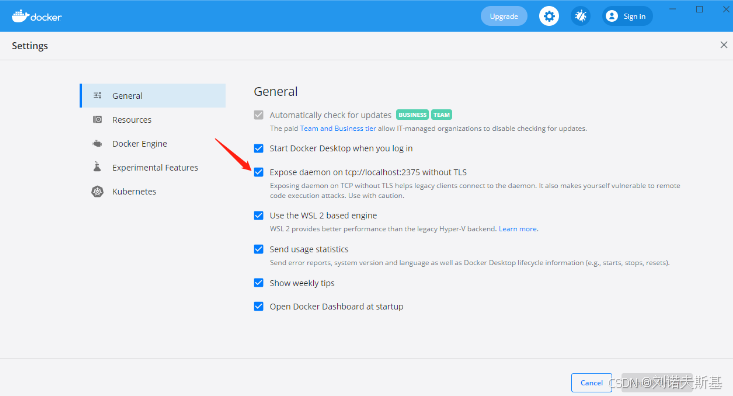This screenshot has height=396, width=733.
Task: Click the BUSINESS badge
Action: [x=412, y=115]
